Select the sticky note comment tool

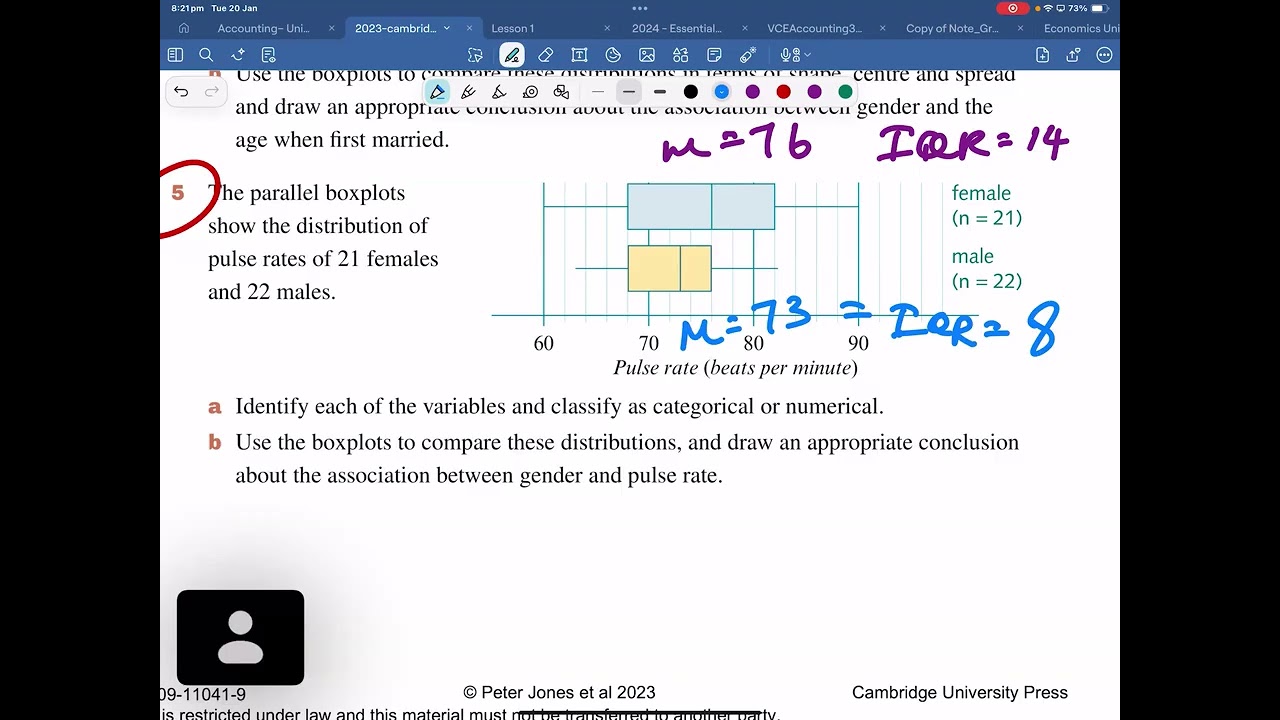[x=714, y=55]
